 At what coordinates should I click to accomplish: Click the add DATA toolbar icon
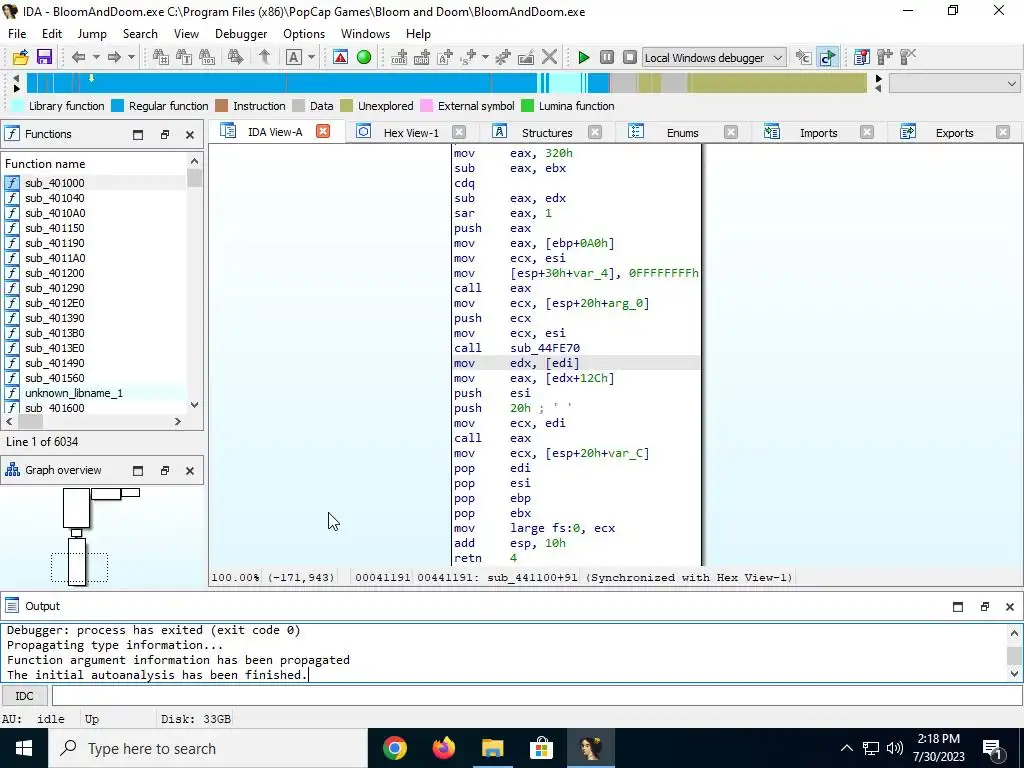click(x=422, y=57)
